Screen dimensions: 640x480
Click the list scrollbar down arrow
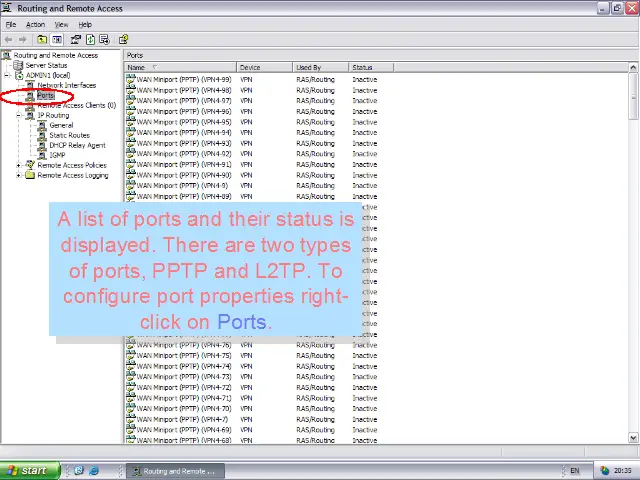(633, 438)
